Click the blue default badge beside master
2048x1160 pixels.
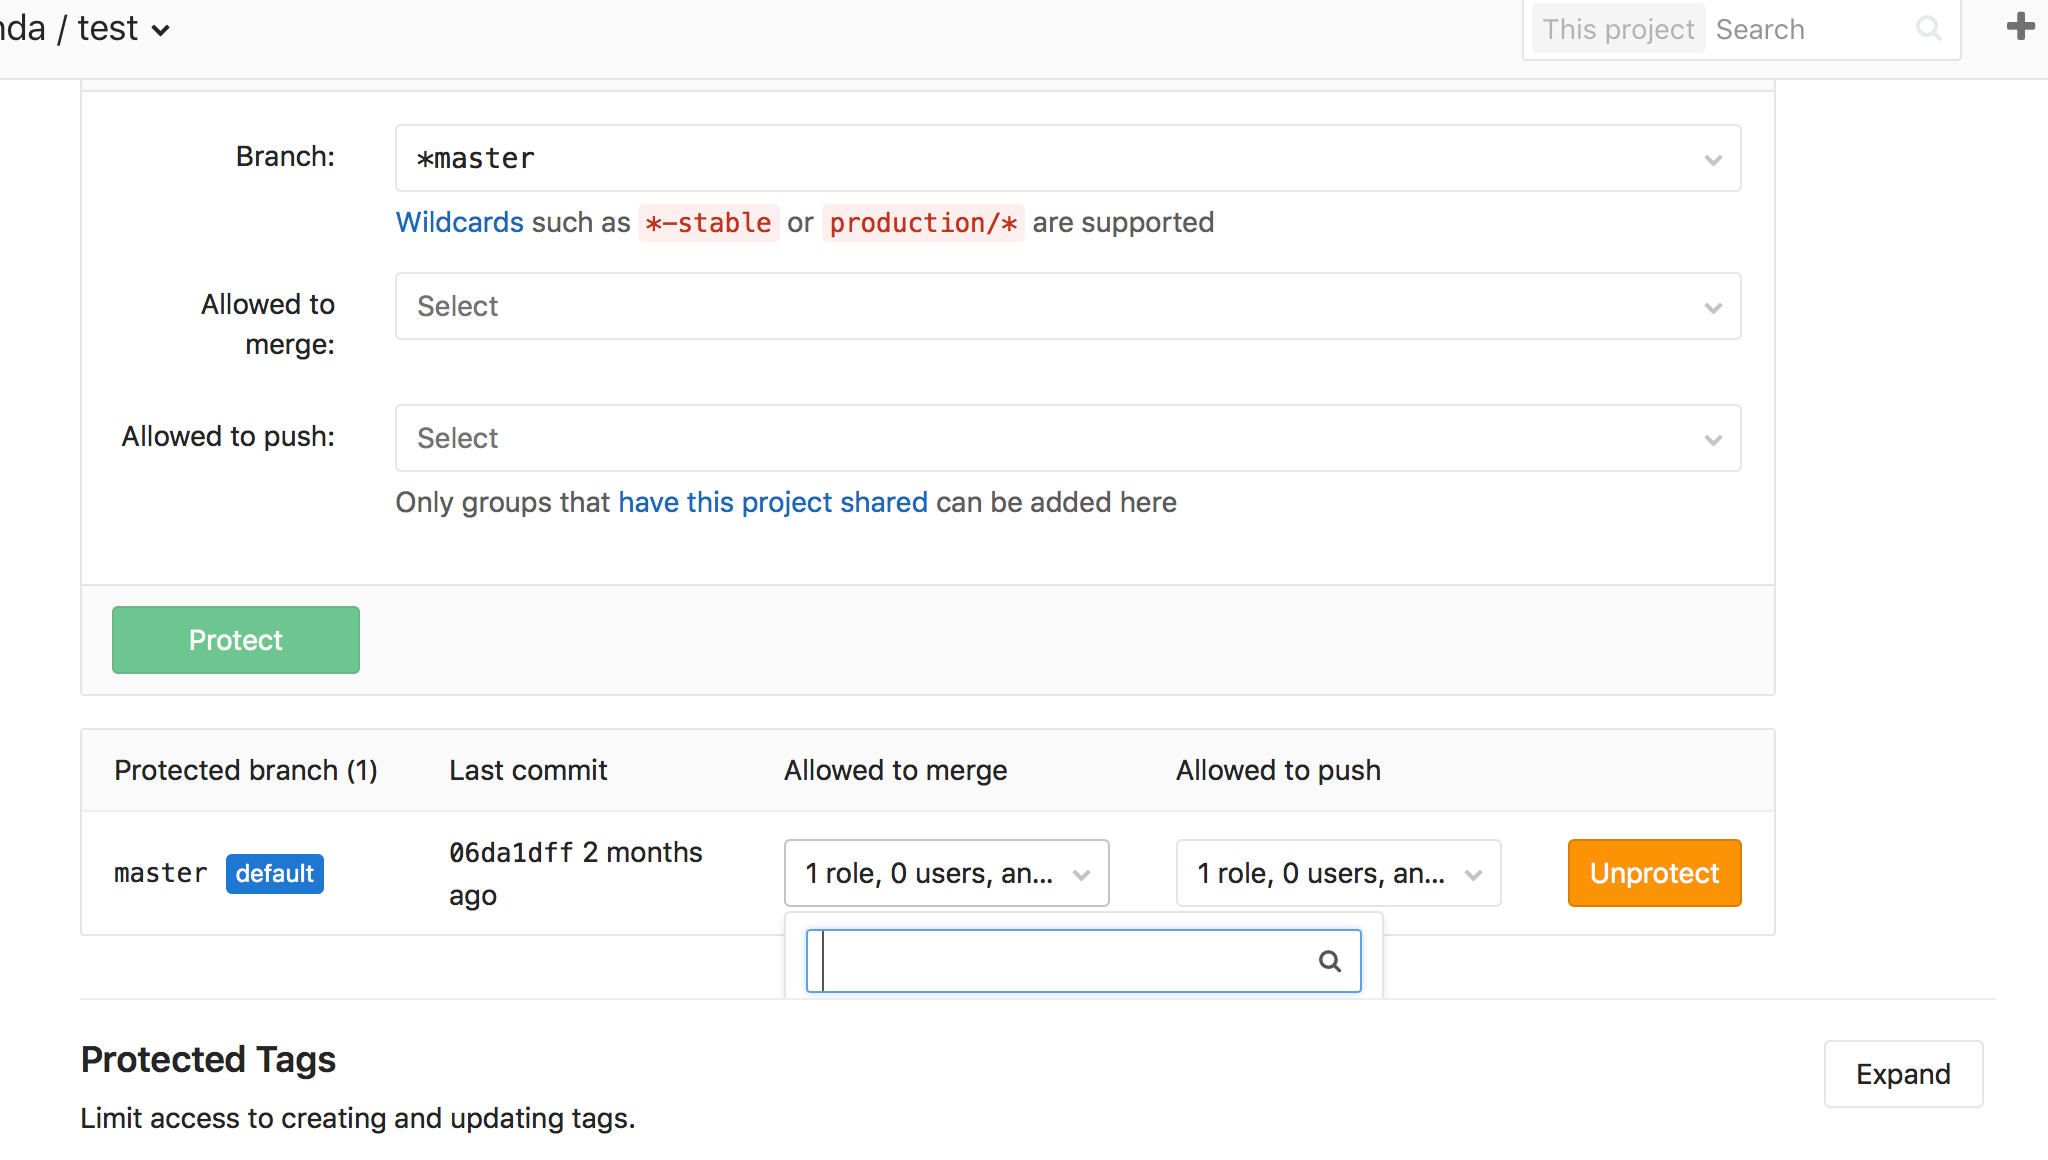[274, 874]
